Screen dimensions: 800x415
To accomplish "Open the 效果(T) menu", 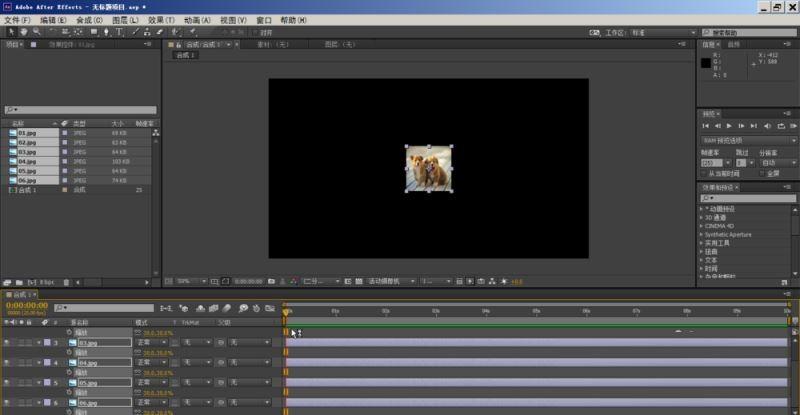I will (x=160, y=19).
